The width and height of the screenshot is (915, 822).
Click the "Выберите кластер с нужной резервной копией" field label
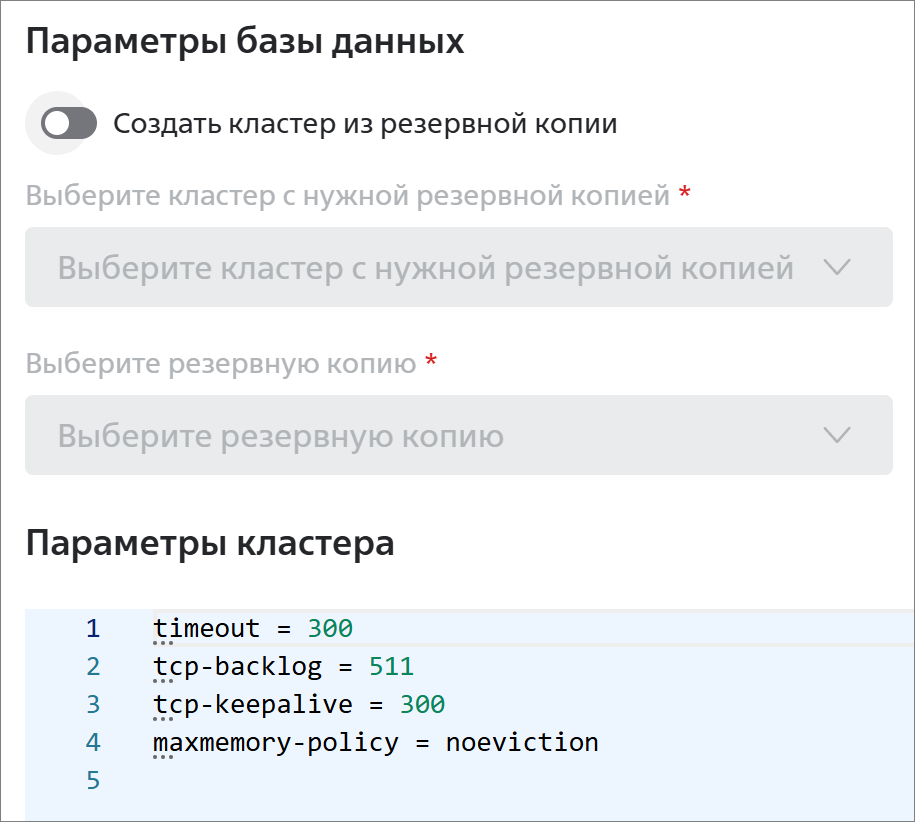348,195
